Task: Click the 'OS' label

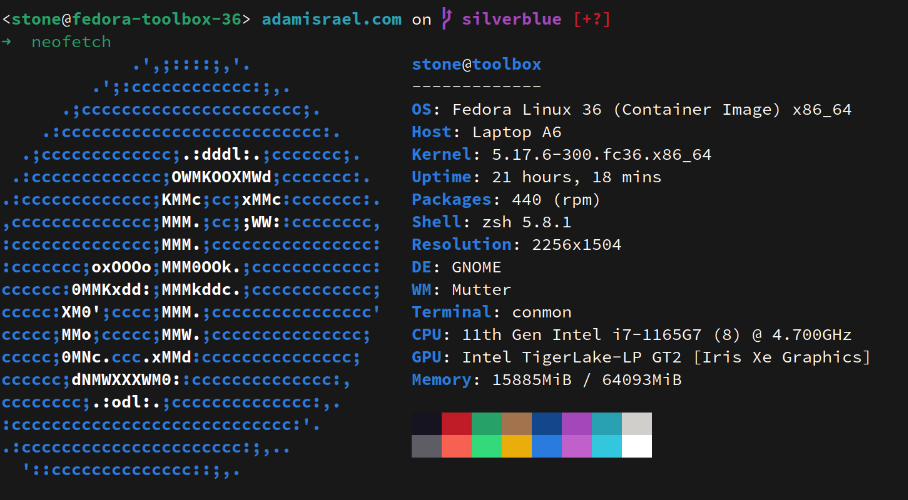Action: (x=422, y=110)
